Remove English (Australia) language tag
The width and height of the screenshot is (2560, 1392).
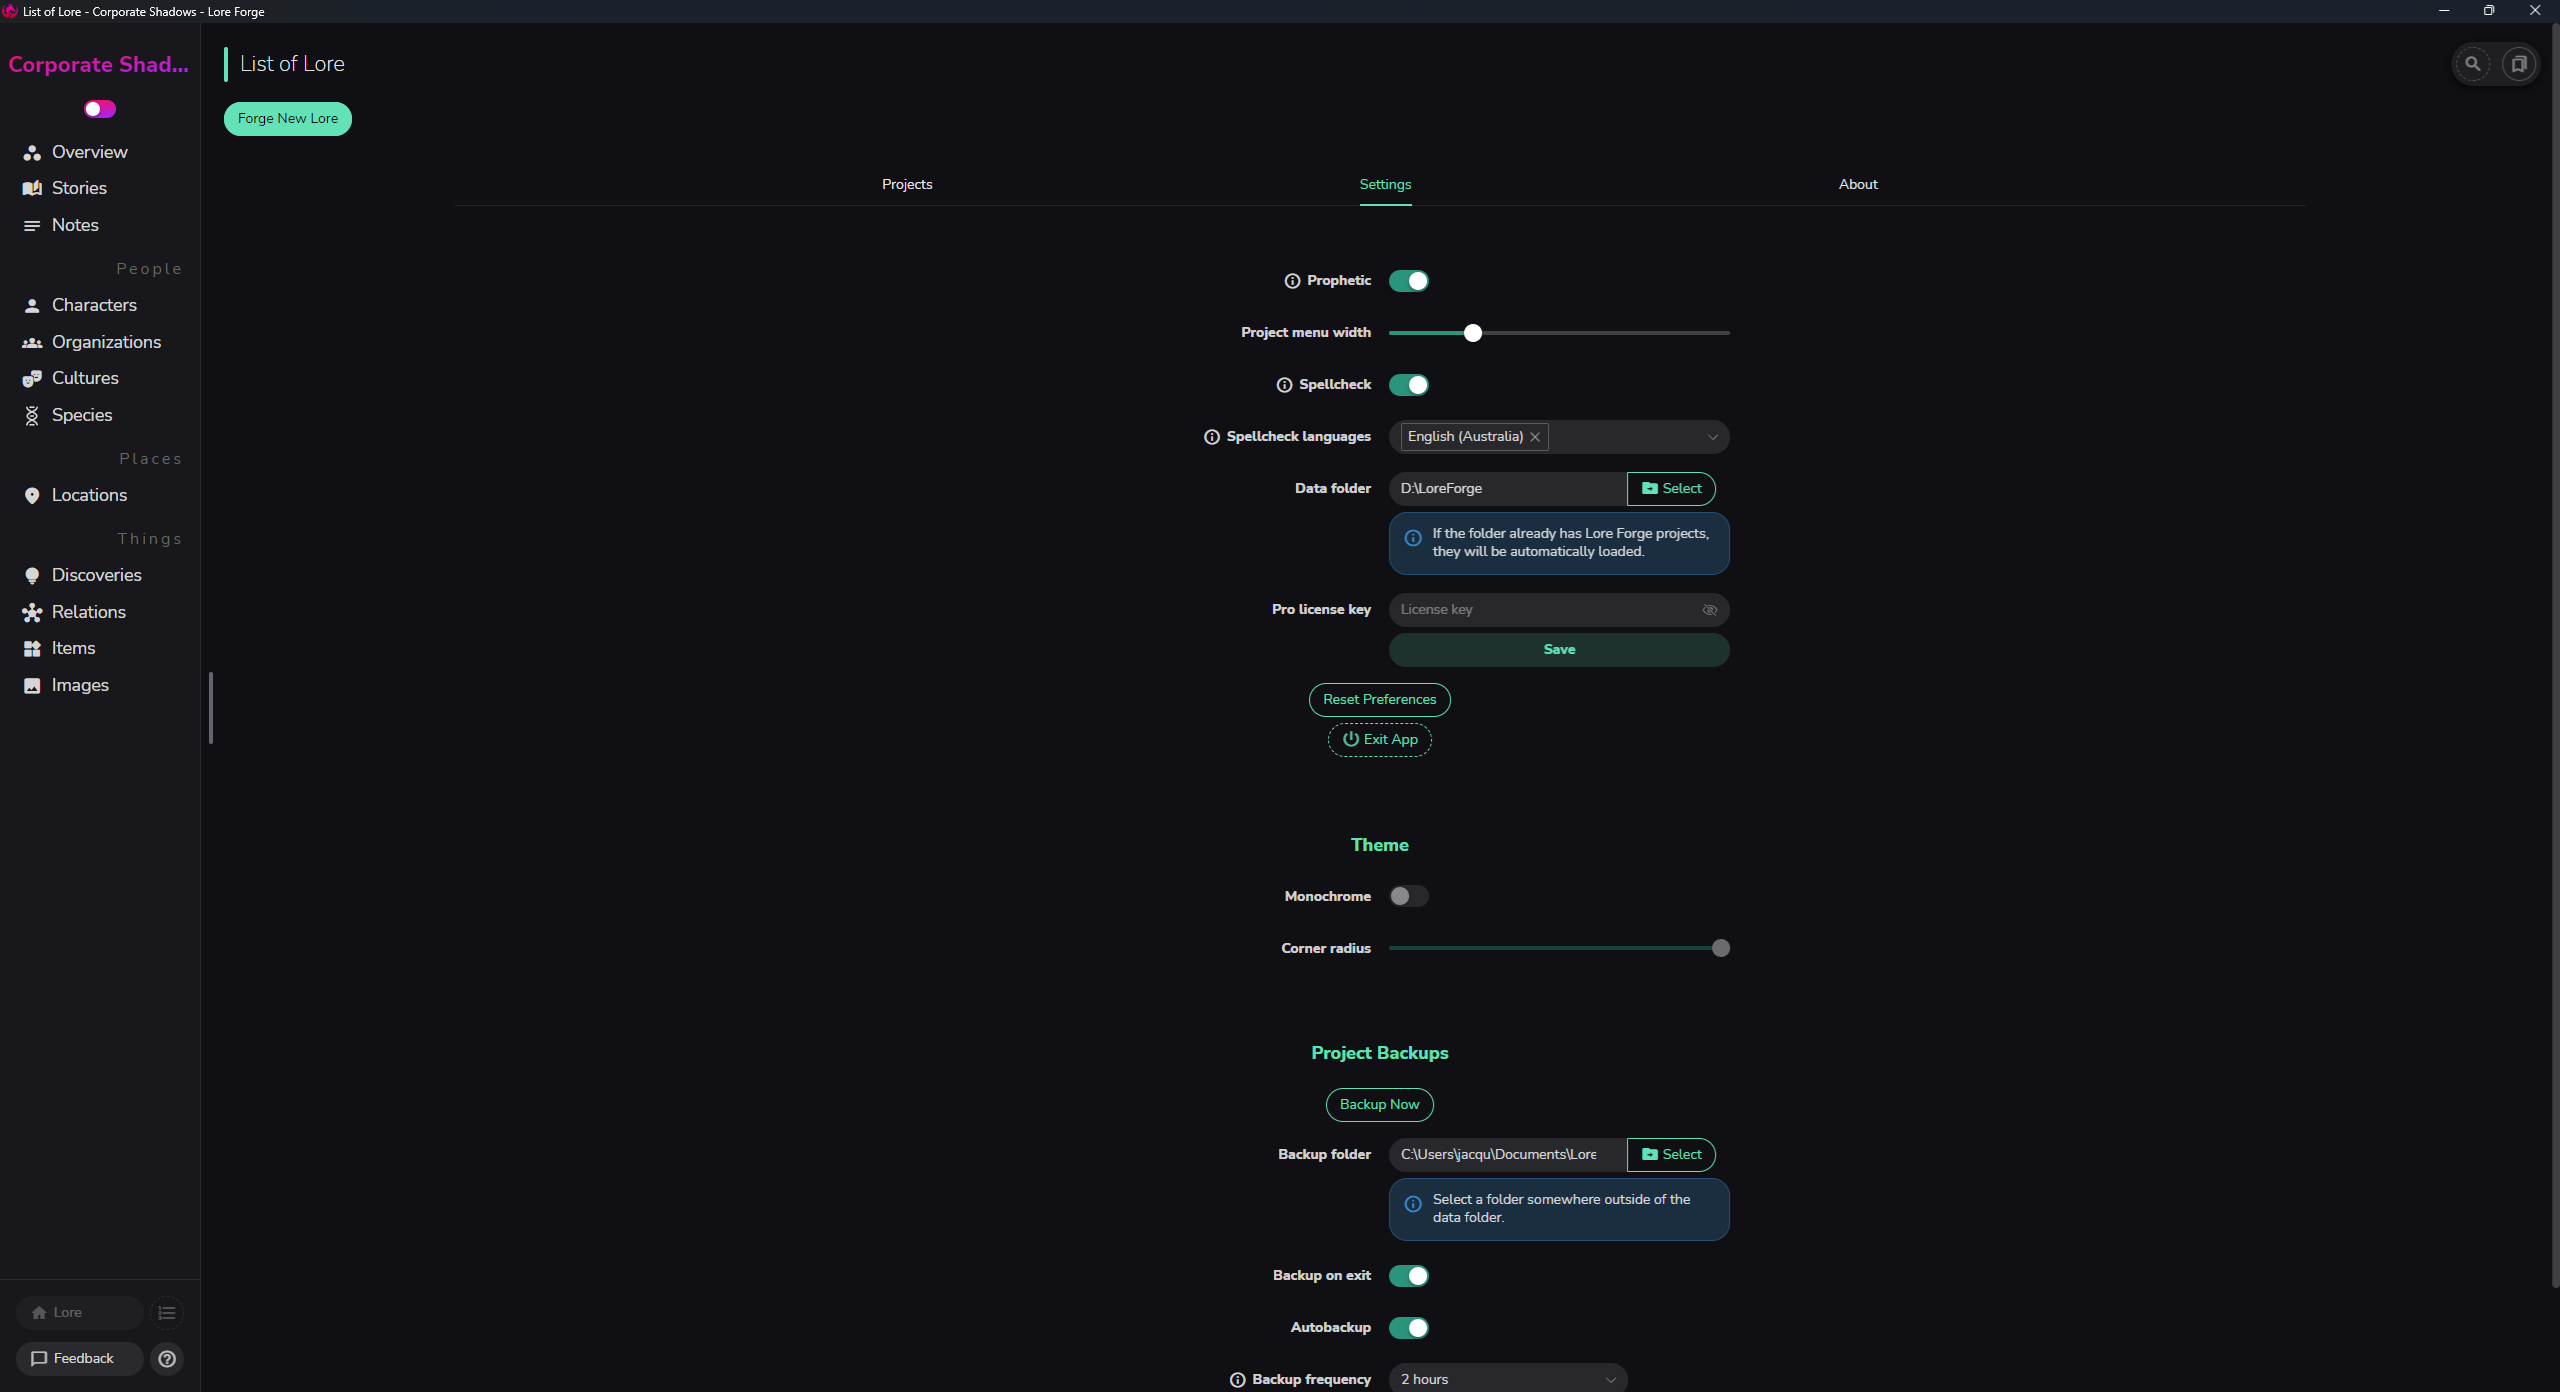pos(1535,437)
